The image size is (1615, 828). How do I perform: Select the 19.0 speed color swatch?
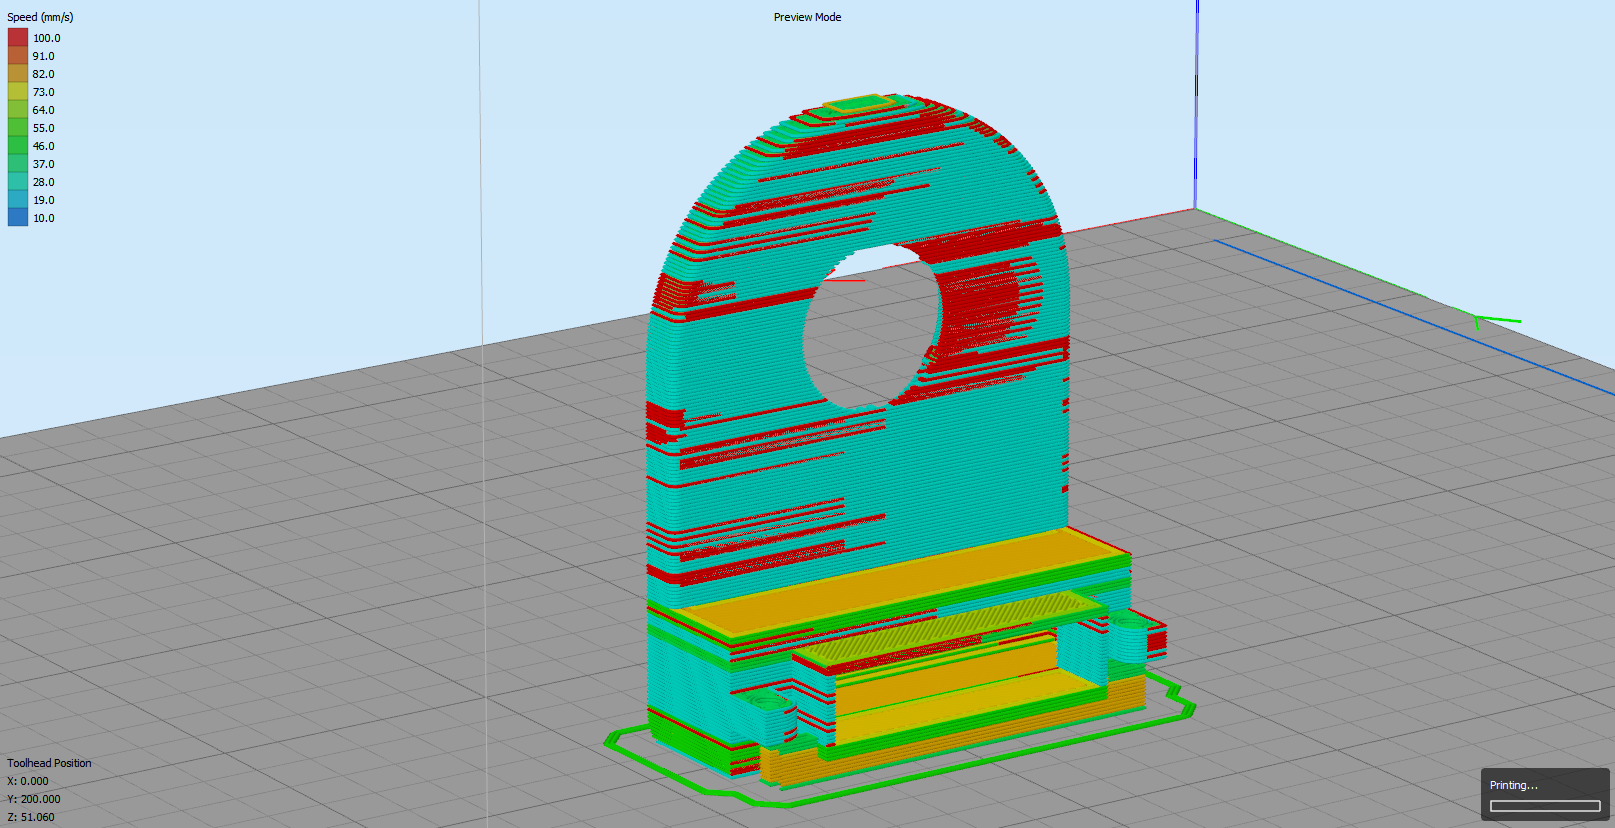pos(18,200)
